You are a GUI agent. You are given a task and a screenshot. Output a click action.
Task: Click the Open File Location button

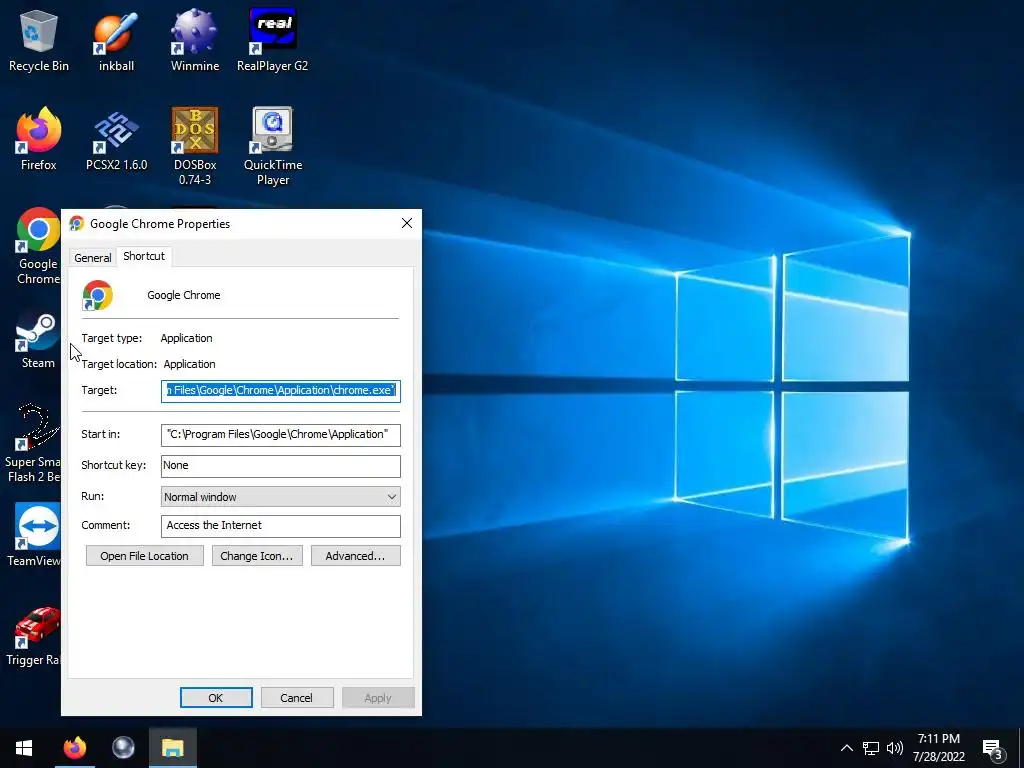(x=144, y=556)
